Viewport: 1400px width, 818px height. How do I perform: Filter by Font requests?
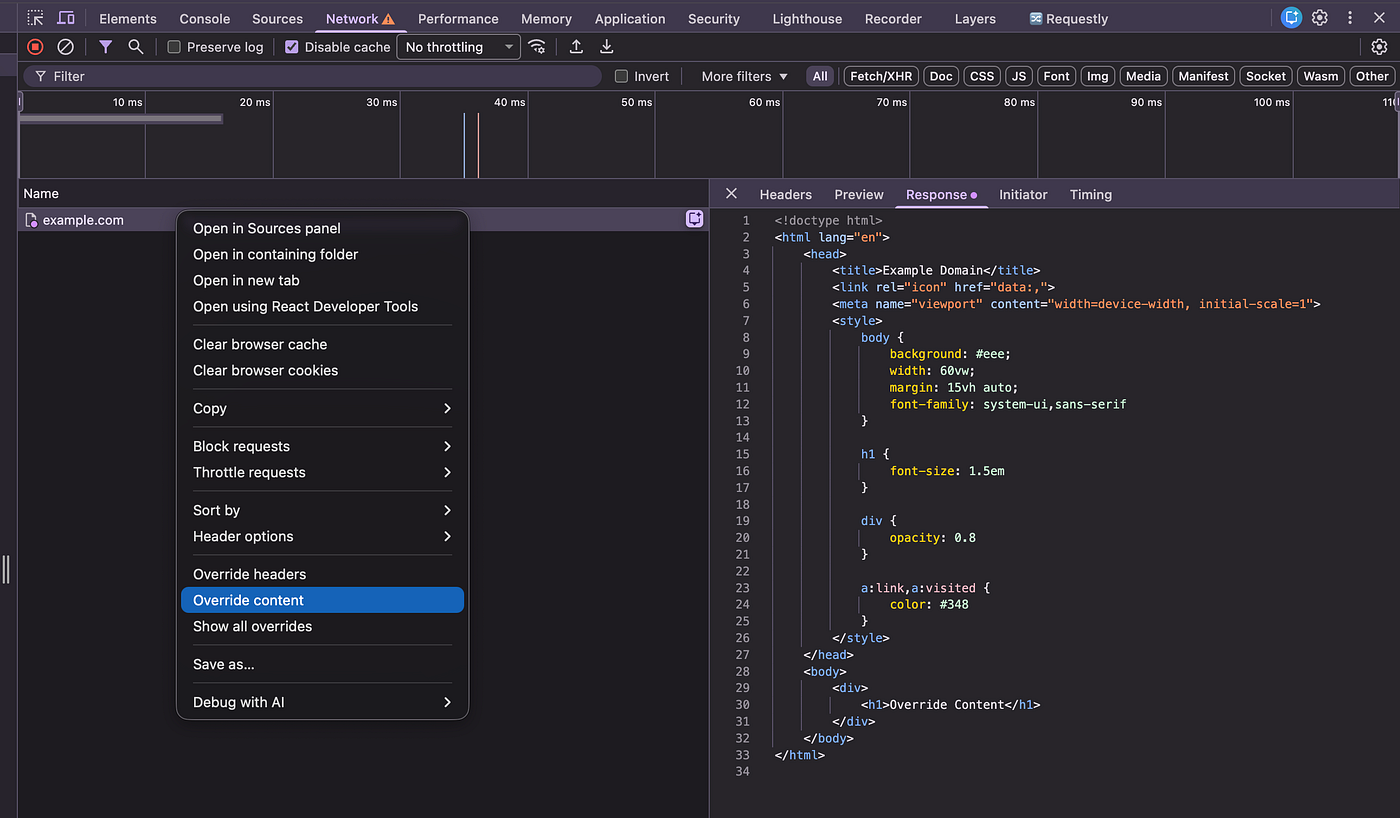pos(1057,76)
